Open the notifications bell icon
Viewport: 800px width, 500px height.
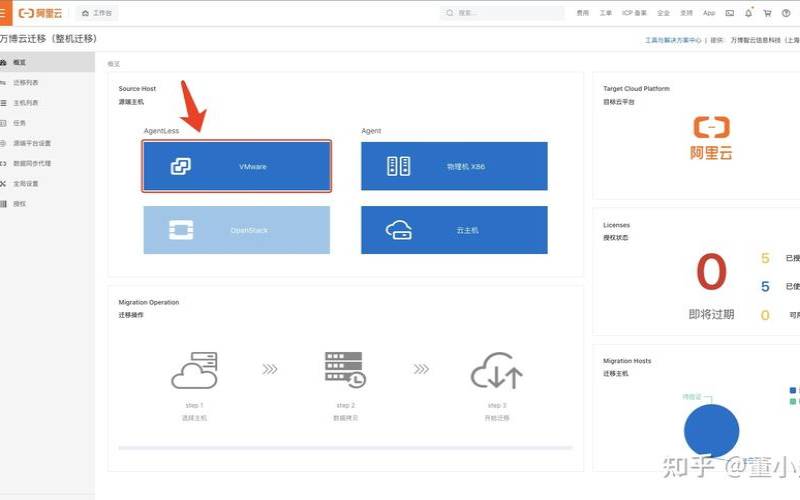(748, 13)
